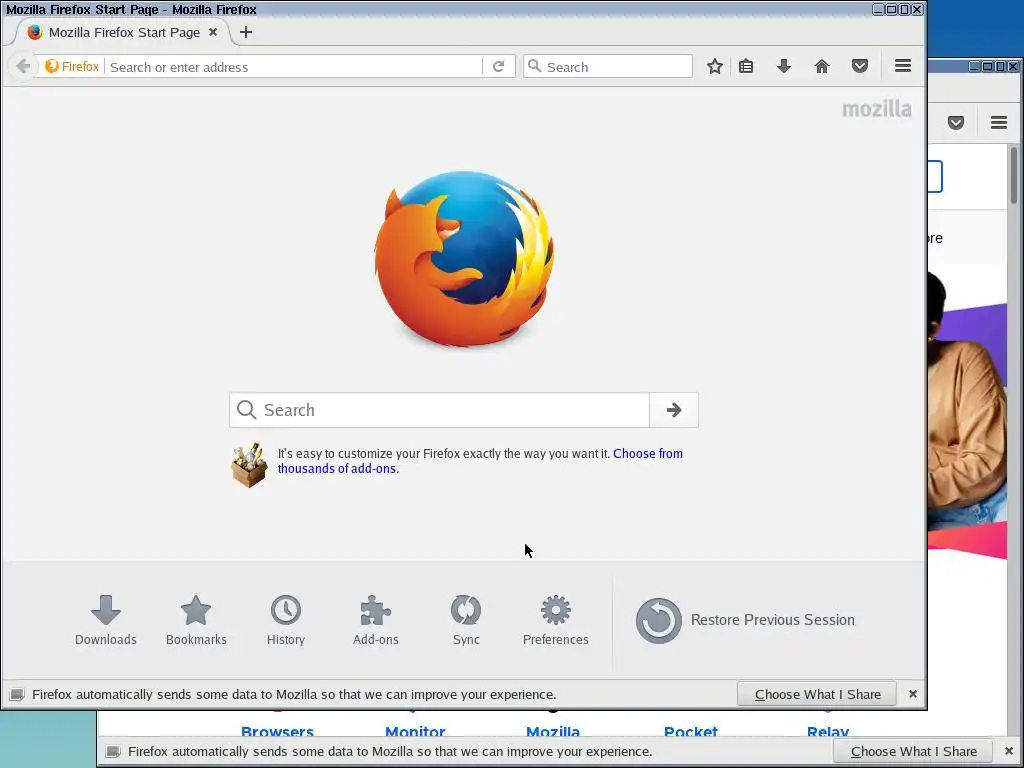This screenshot has height=768, width=1024.
Task: Open Pocket icon in background Firefox window
Action: [x=956, y=122]
